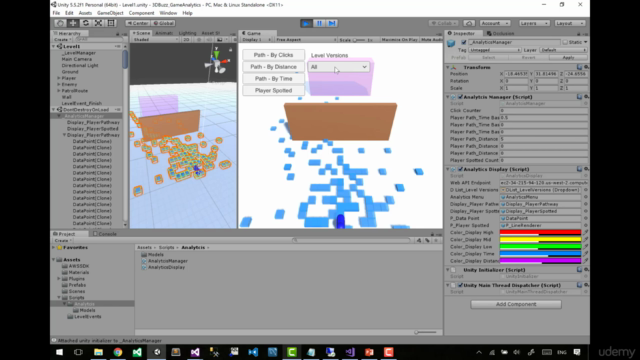
Task: Click the Click Counter input field
Action: pos(544,111)
